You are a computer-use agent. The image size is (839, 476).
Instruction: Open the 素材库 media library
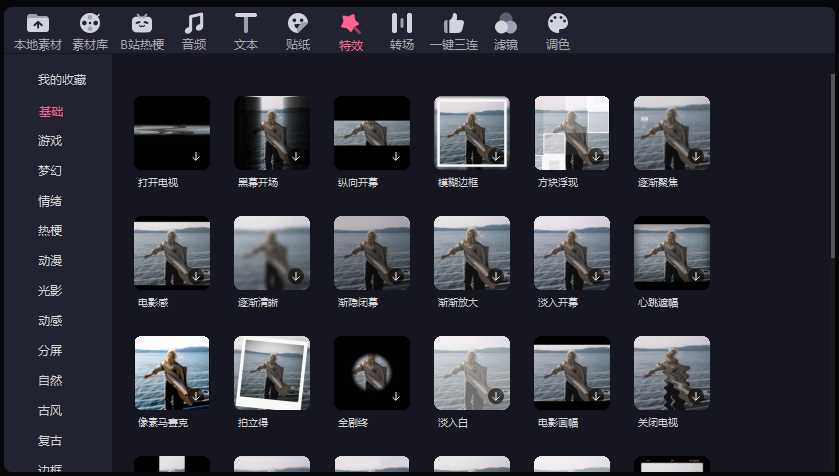pyautogui.click(x=90, y=33)
